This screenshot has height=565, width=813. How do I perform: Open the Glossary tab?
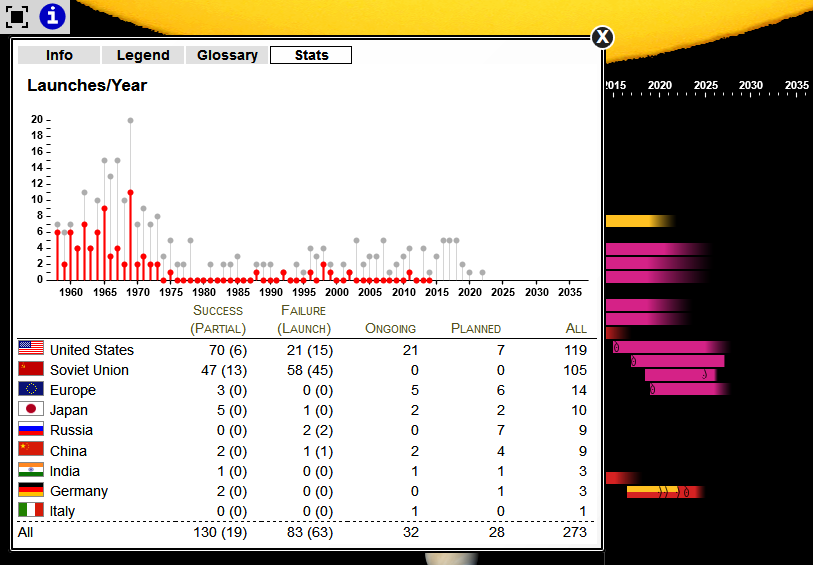(x=227, y=55)
